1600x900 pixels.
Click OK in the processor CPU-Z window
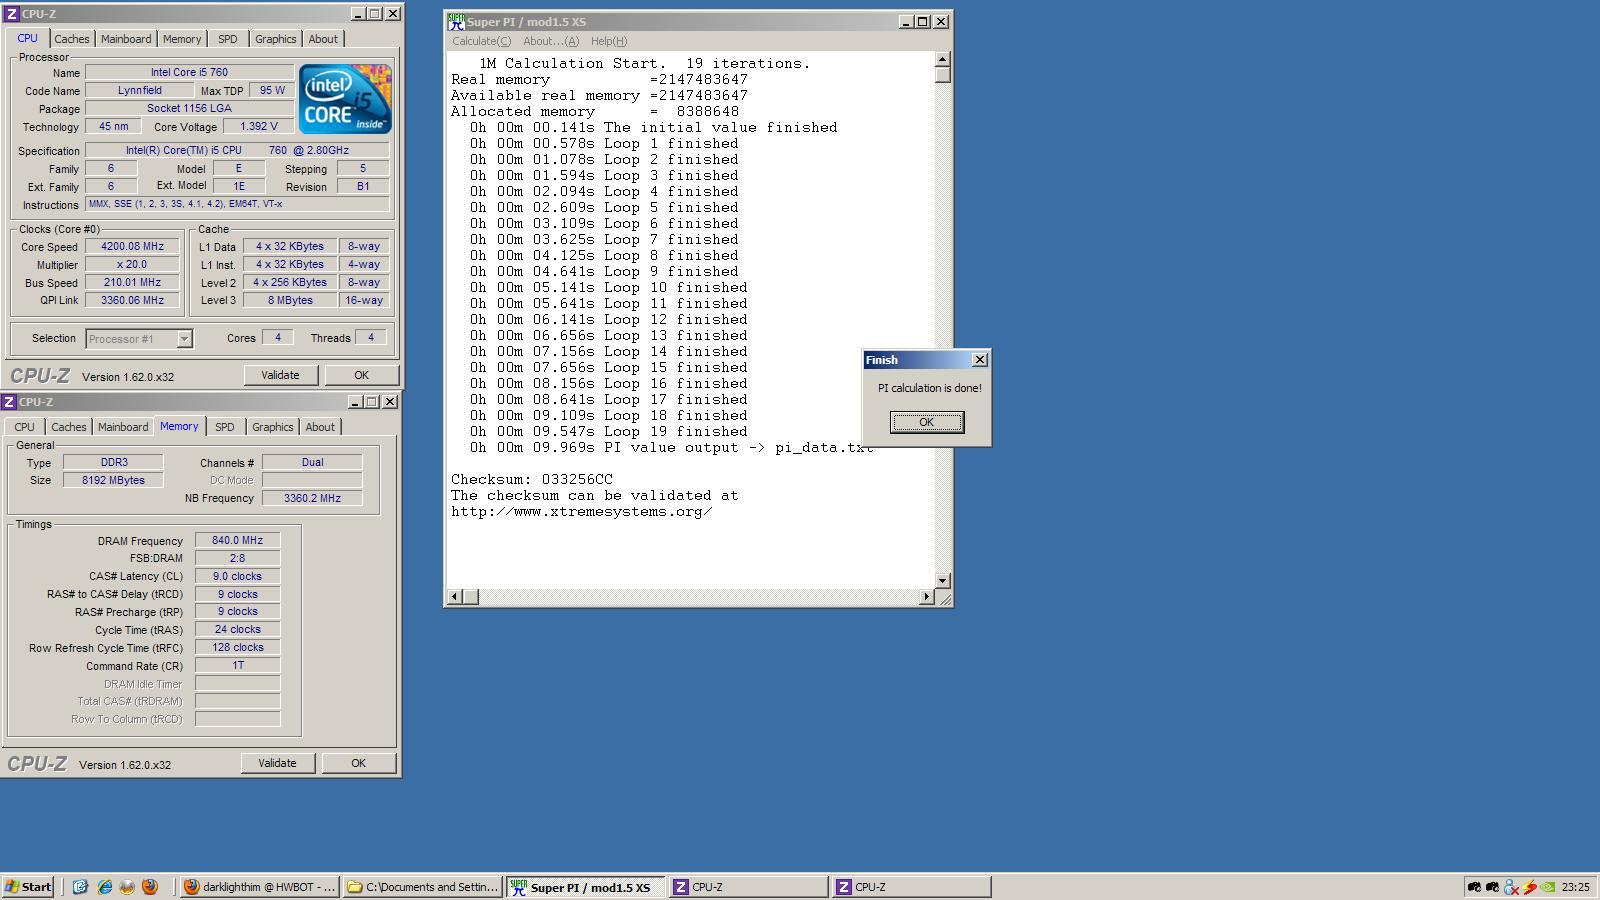tap(361, 375)
